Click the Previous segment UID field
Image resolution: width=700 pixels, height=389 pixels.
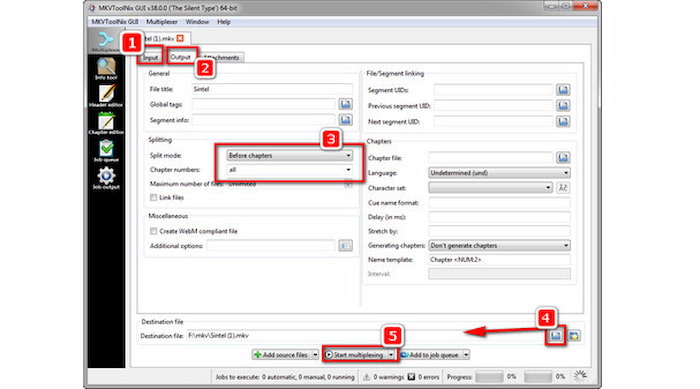[x=493, y=106]
